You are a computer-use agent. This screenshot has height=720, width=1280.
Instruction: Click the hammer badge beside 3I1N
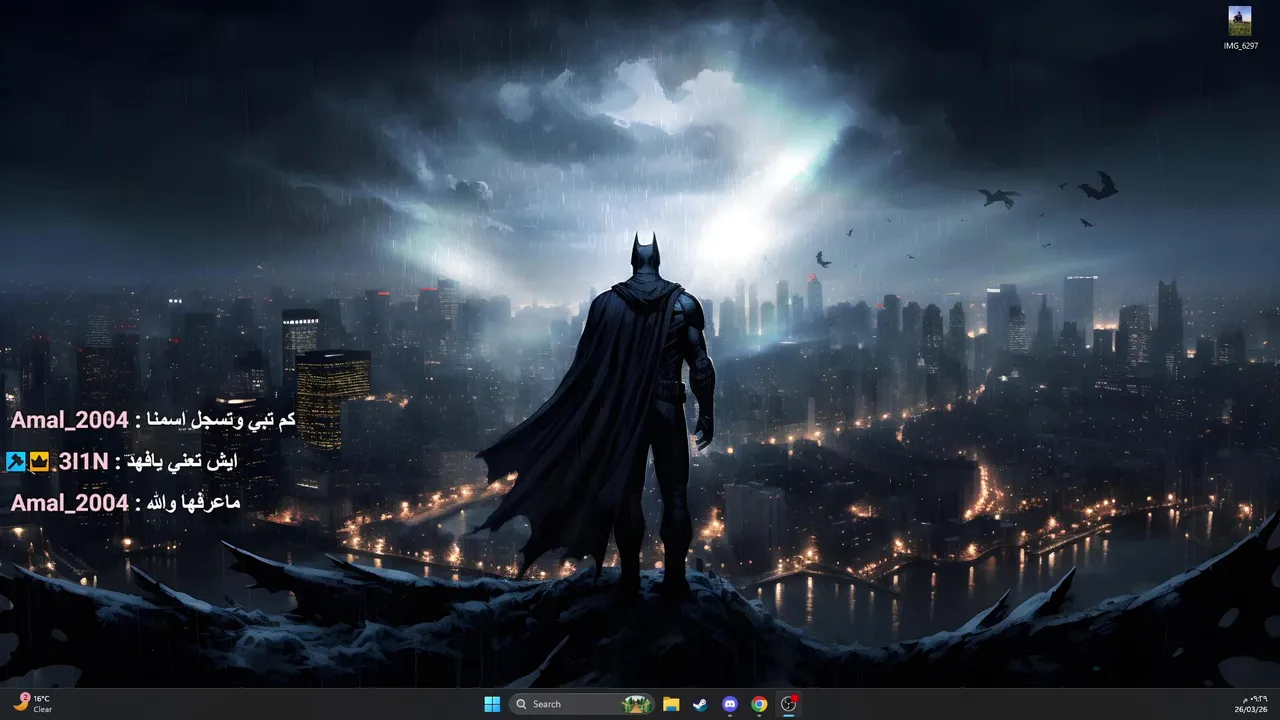[15, 462]
